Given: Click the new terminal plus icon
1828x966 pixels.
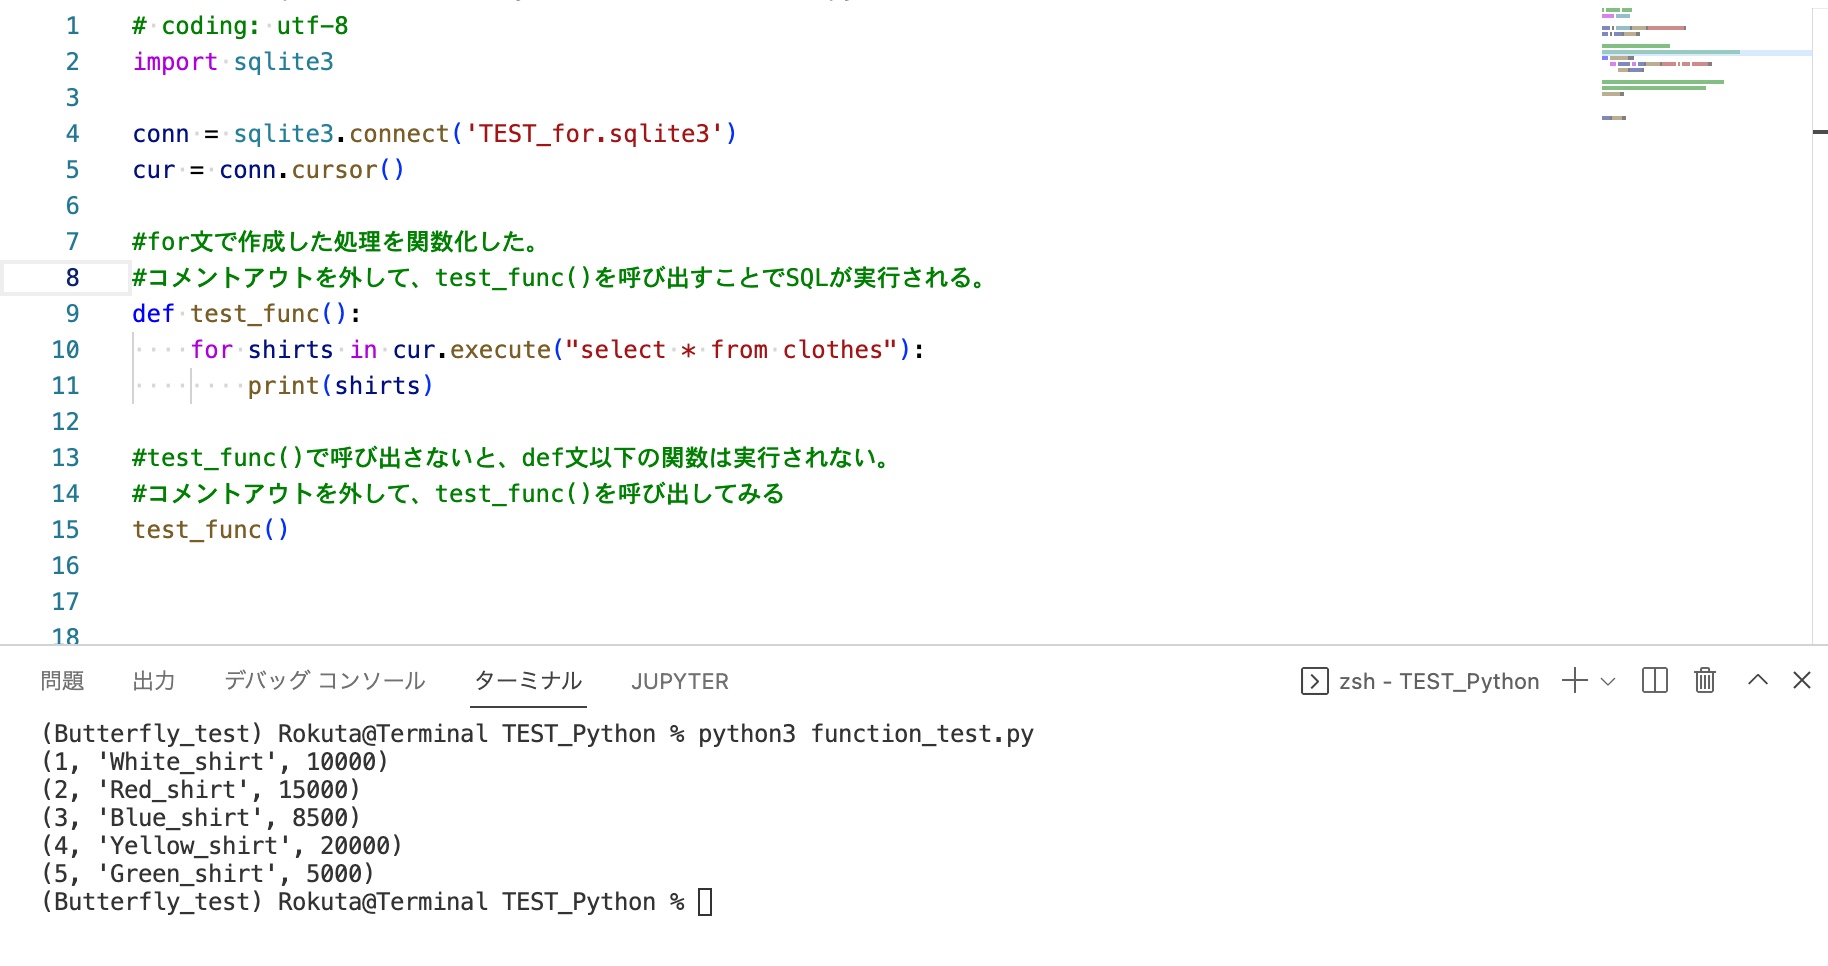Looking at the screenshot, I should (x=1575, y=681).
